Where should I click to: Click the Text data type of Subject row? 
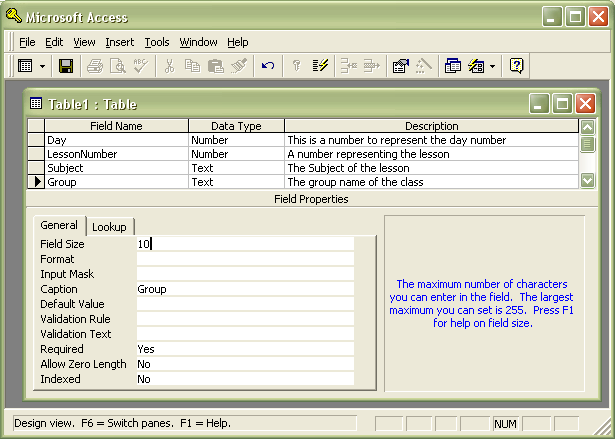(237, 168)
